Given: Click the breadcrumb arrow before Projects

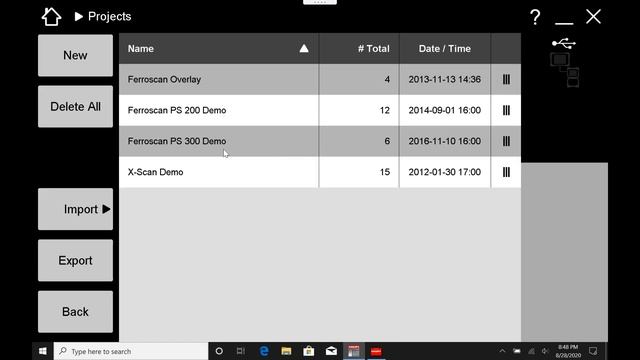Looking at the screenshot, I should [79, 16].
